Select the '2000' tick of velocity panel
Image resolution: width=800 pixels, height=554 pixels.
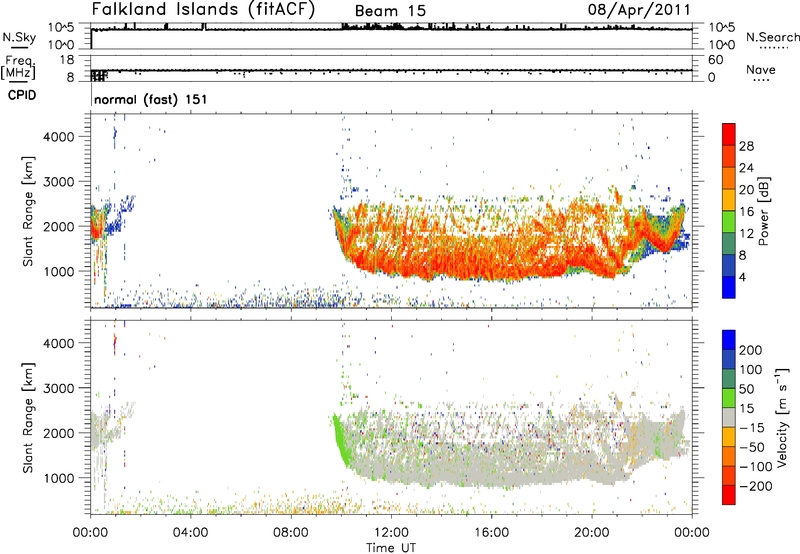(x=58, y=433)
